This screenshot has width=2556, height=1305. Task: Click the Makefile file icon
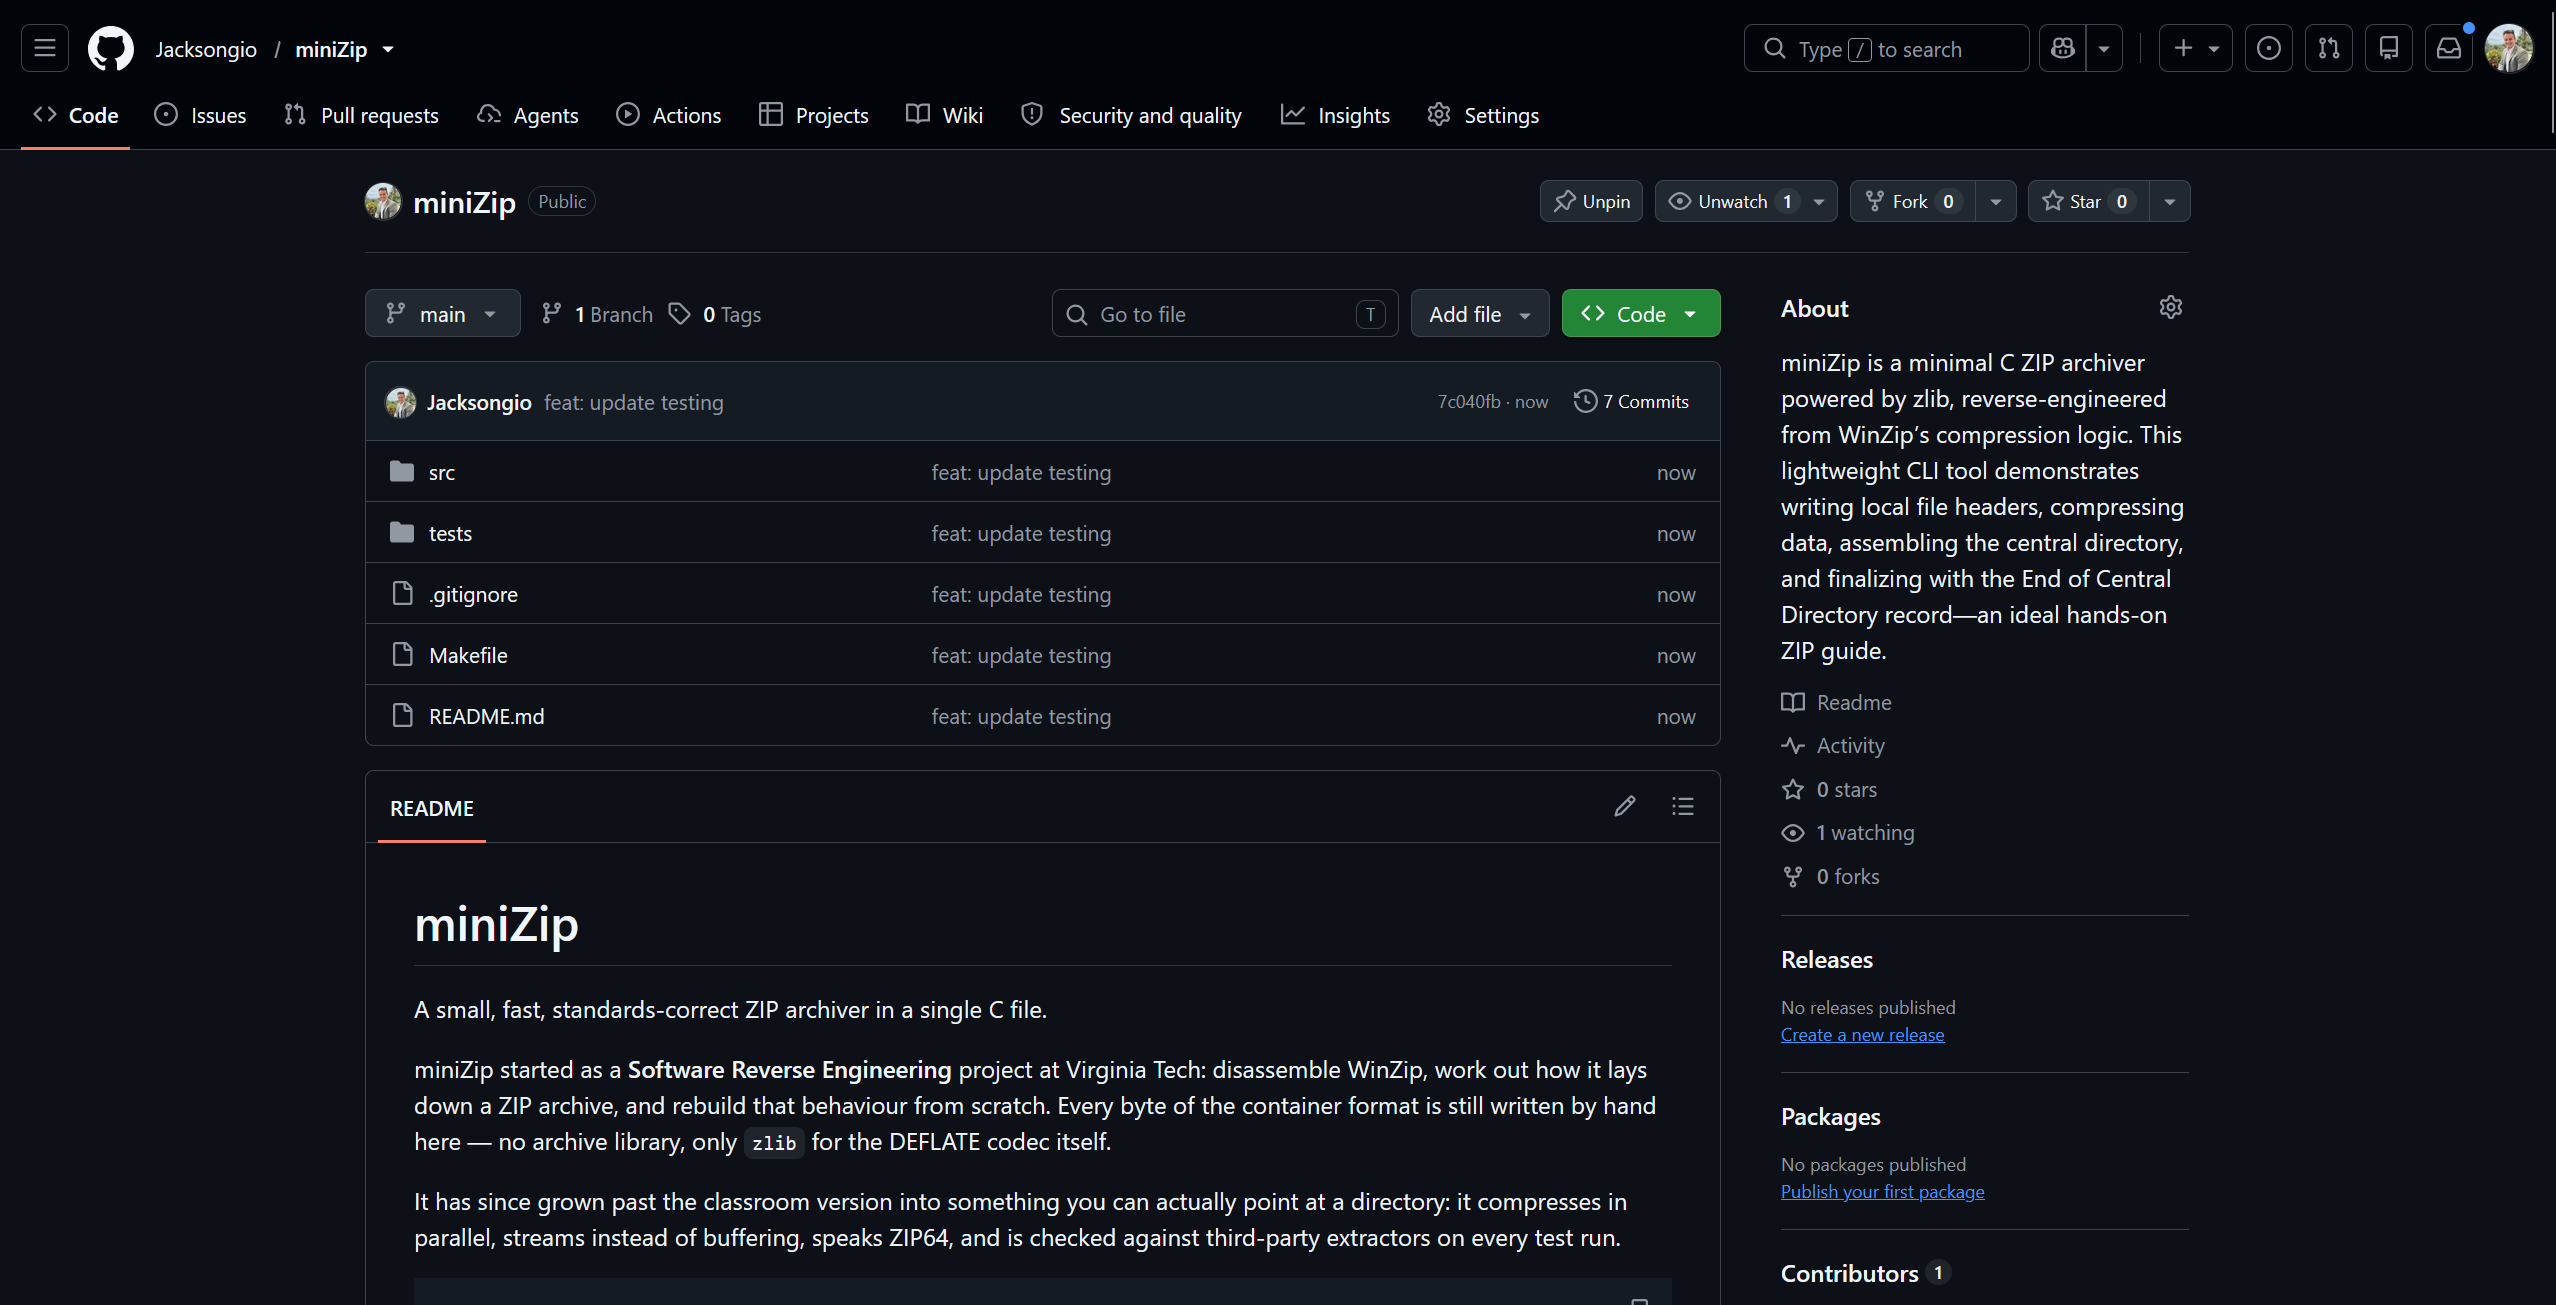402,654
